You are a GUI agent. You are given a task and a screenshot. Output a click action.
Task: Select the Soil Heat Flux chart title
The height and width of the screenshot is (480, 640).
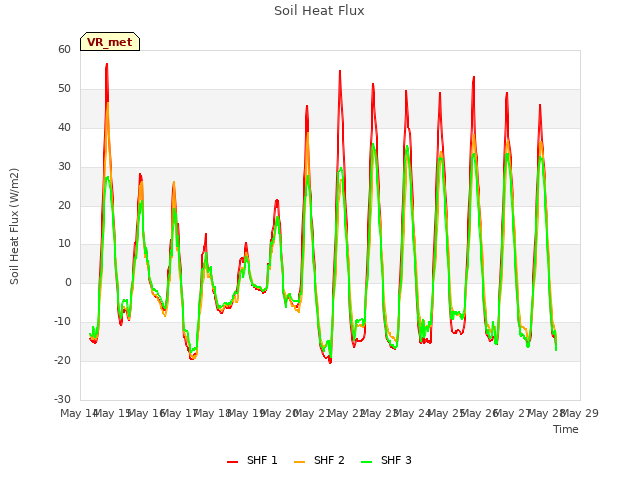click(x=319, y=11)
